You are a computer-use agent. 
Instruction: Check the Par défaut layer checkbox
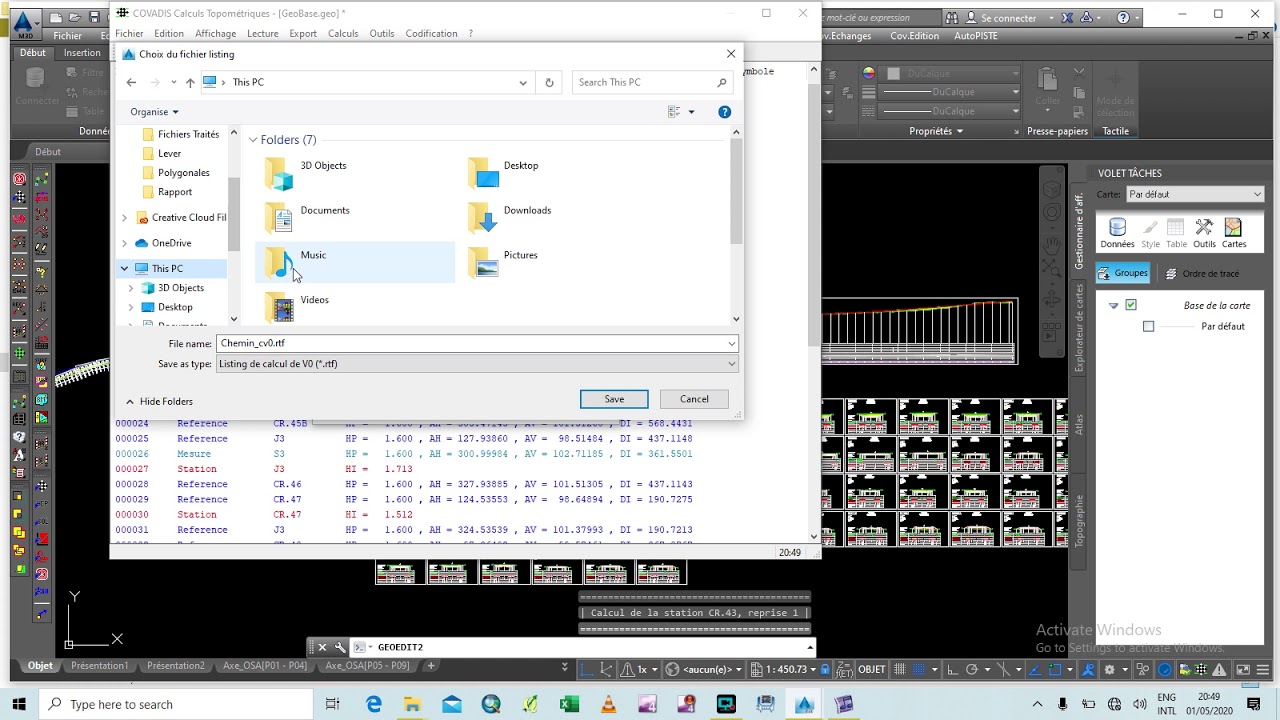pyautogui.click(x=1148, y=326)
